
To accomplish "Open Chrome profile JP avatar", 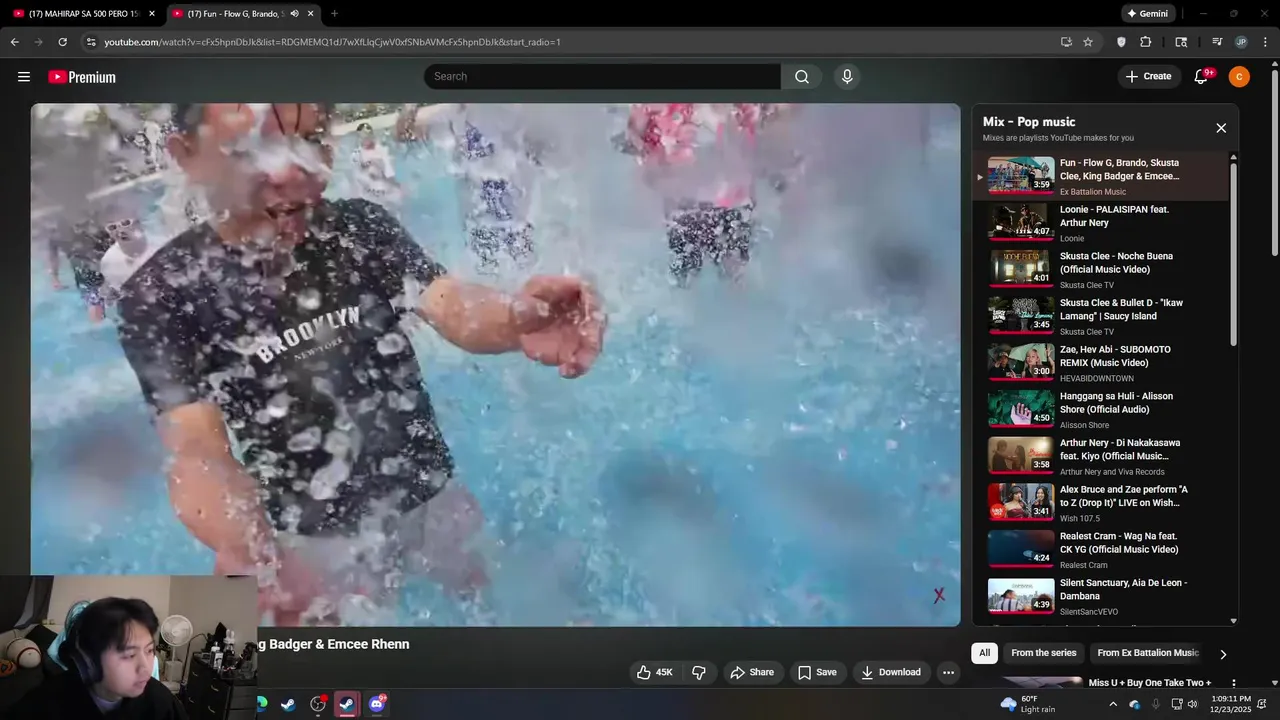I will (1241, 42).
